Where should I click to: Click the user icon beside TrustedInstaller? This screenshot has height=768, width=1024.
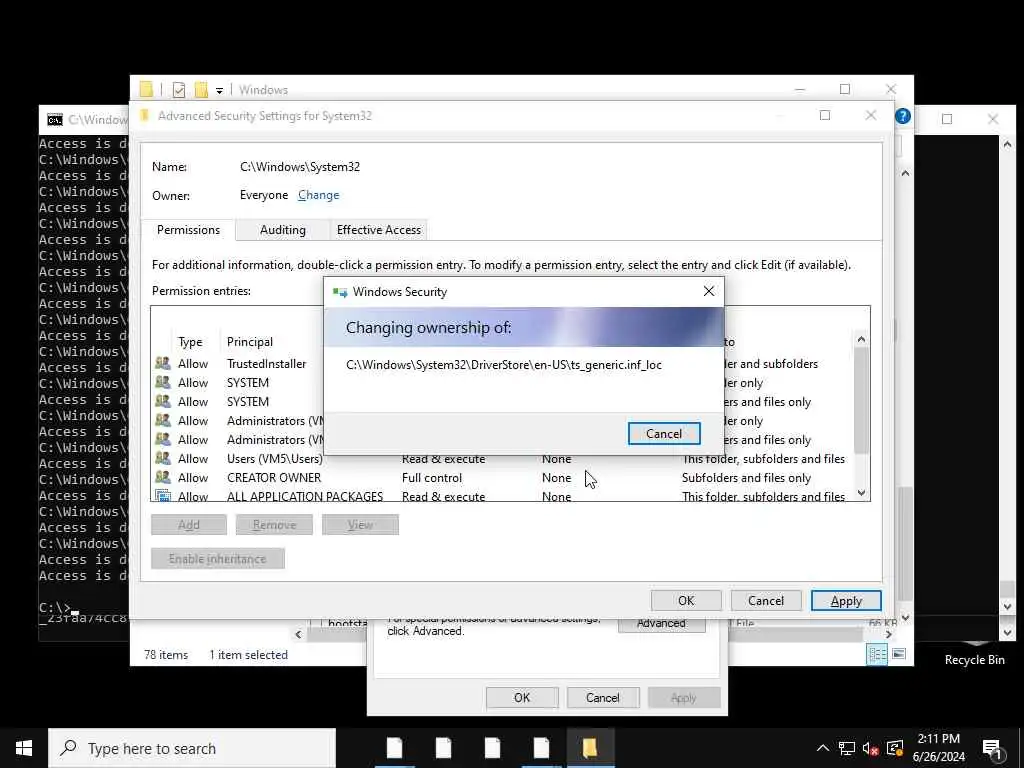pyautogui.click(x=163, y=363)
